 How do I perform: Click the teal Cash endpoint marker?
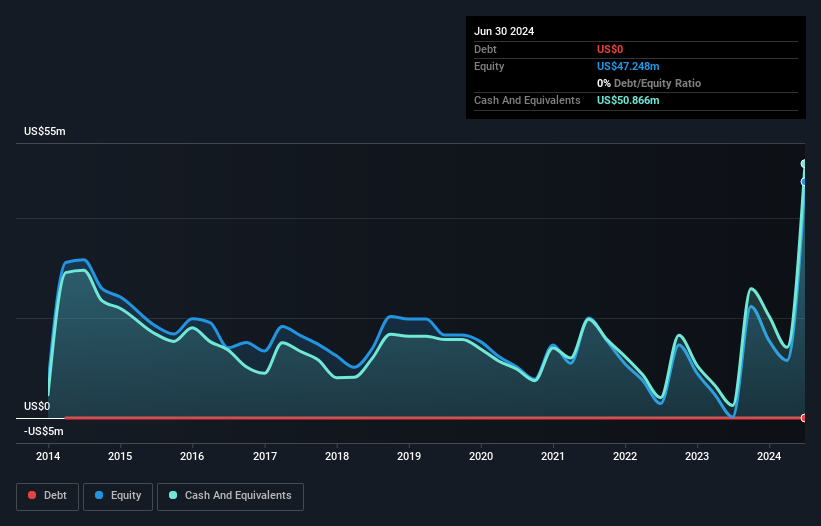pyautogui.click(x=804, y=164)
